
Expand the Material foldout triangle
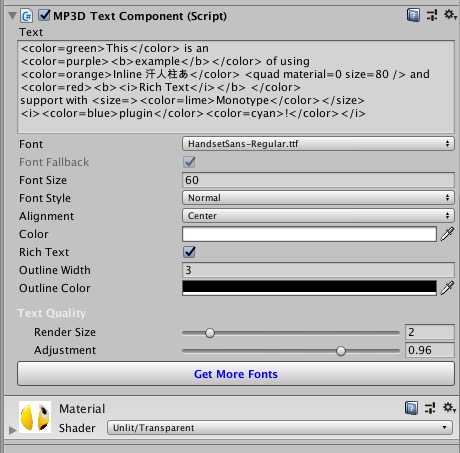(x=12, y=430)
